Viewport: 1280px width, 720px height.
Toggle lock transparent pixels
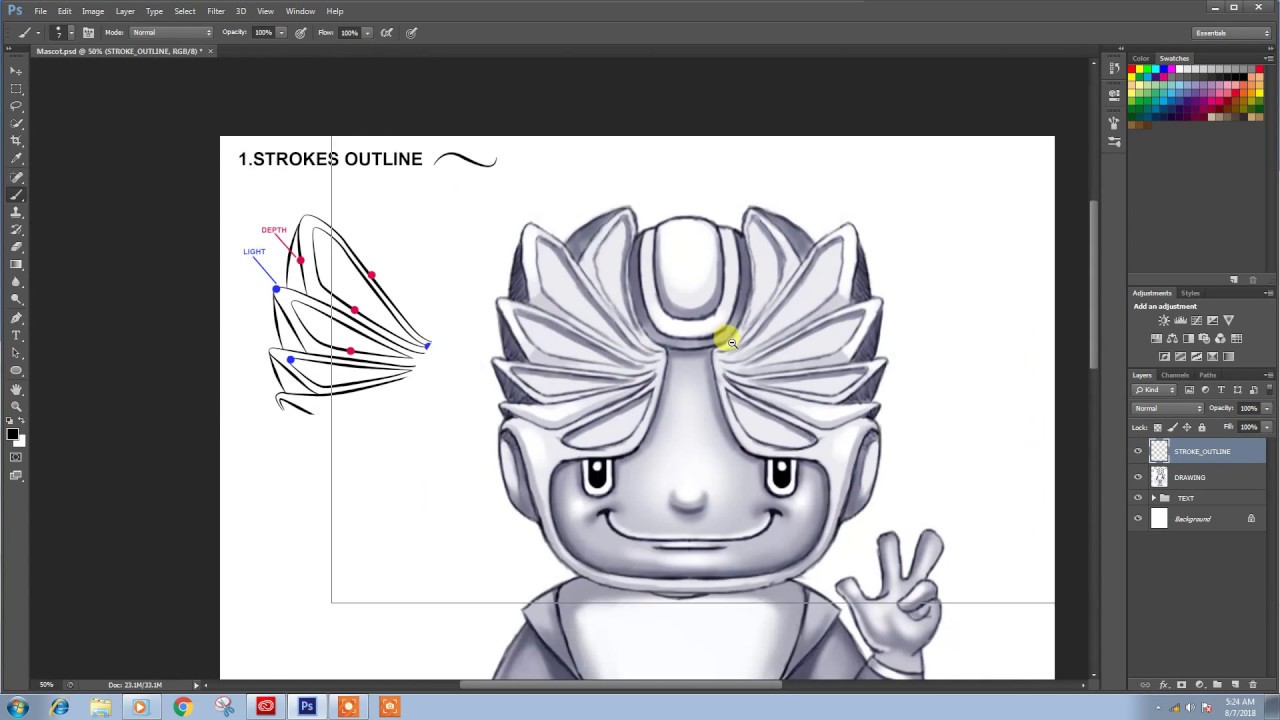[x=1157, y=427]
